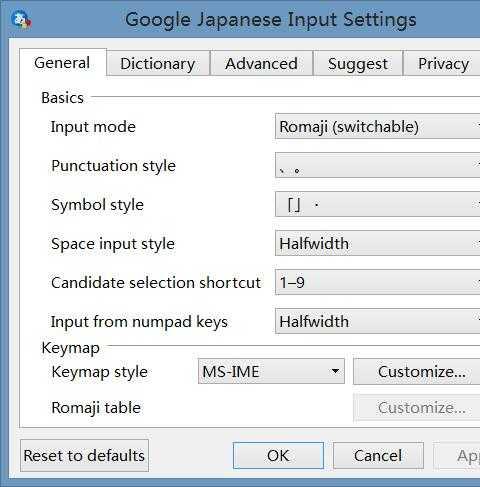Screen dimensions: 480x487
Task: Click the Romaji table label
Action: point(96,407)
